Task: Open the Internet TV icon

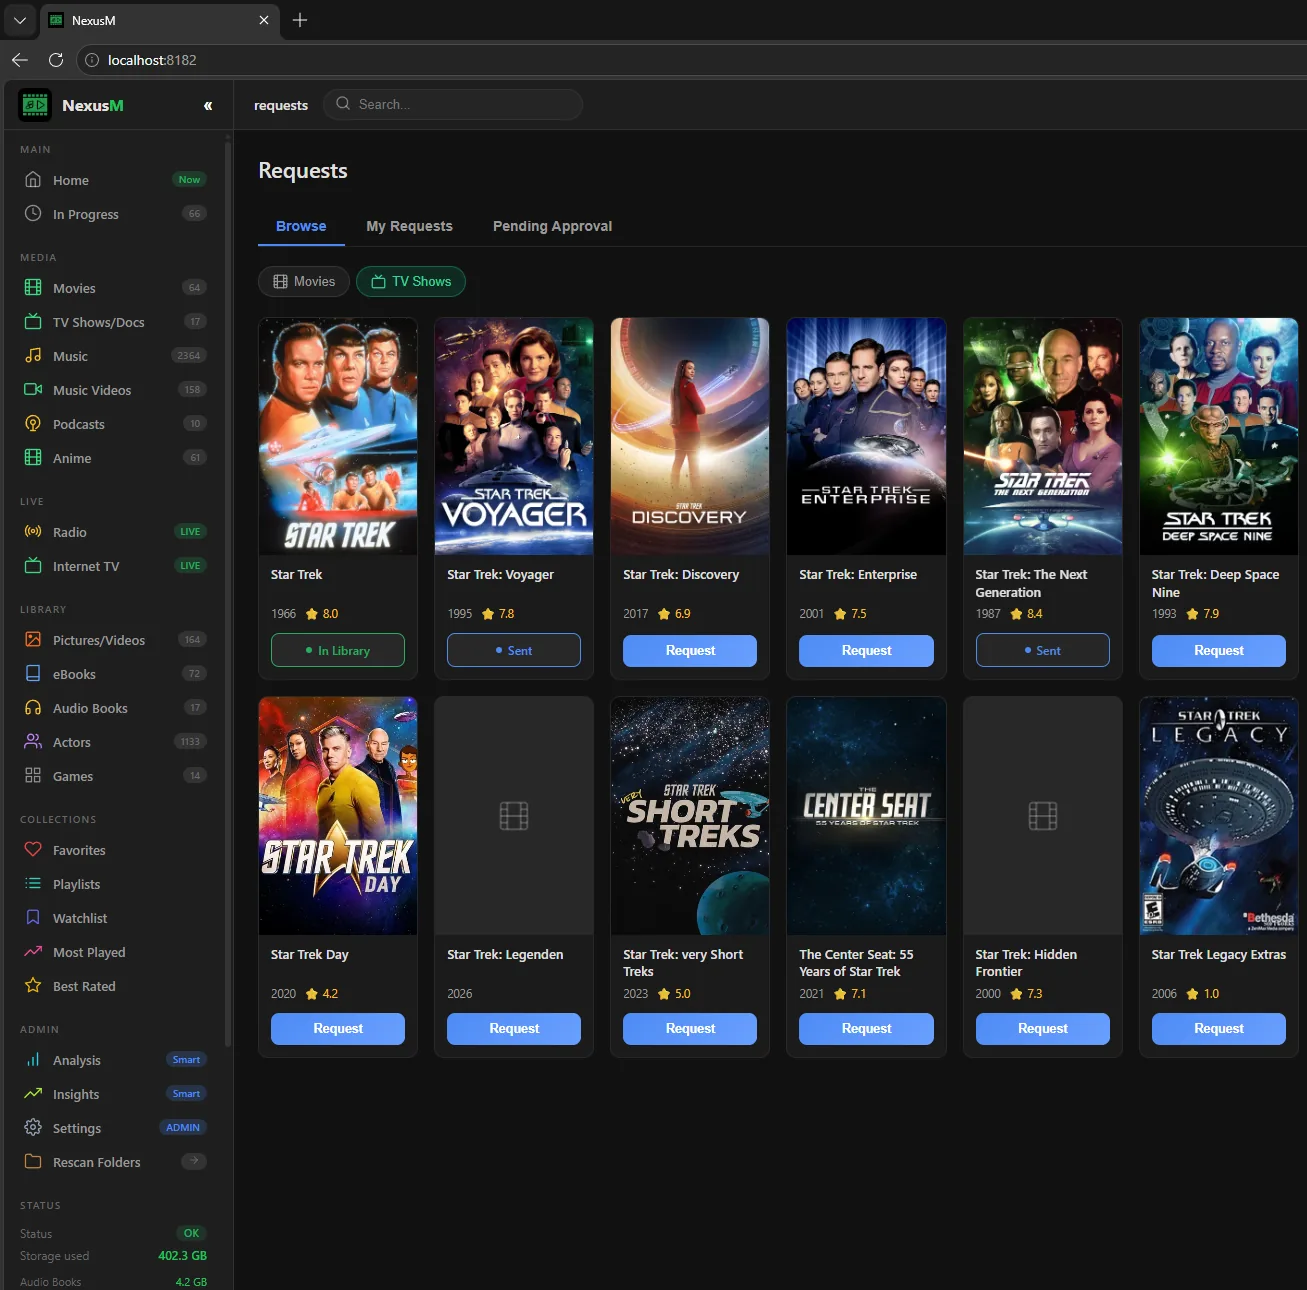Action: pyautogui.click(x=33, y=566)
